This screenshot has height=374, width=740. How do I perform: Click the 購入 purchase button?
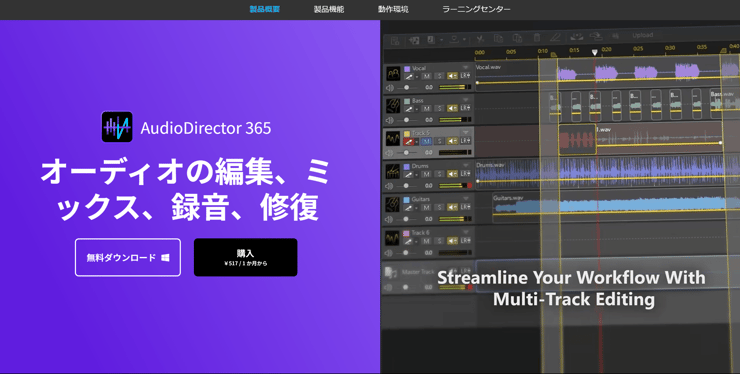(245, 257)
